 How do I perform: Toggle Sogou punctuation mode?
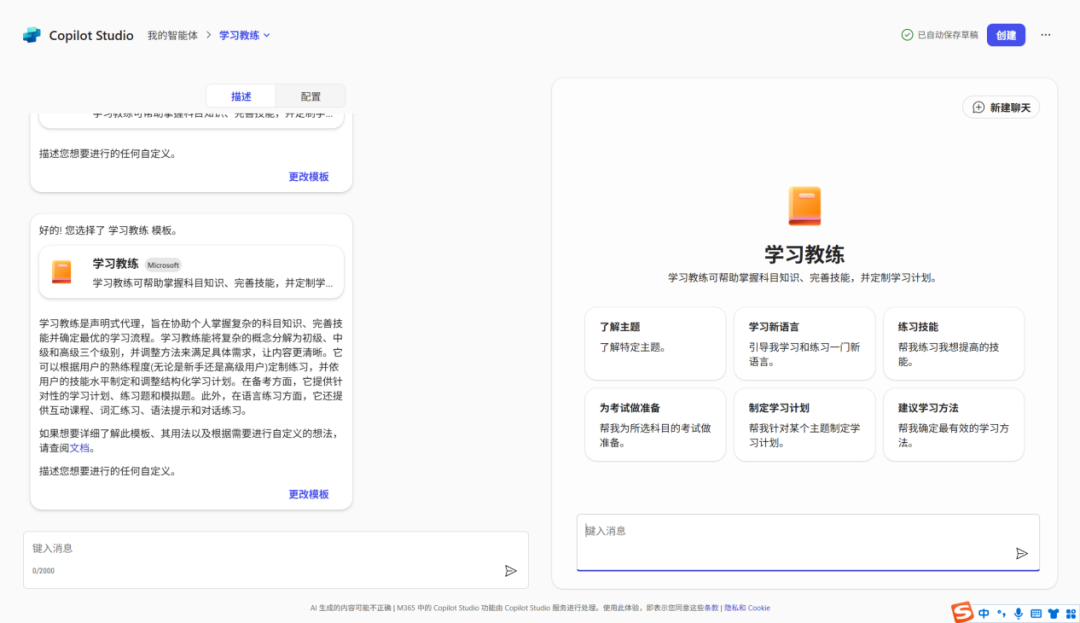coord(1001,613)
